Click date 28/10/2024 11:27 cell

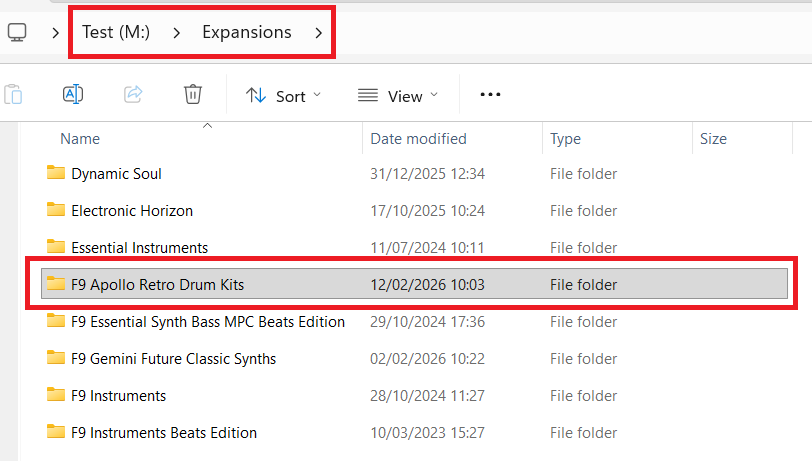point(427,396)
